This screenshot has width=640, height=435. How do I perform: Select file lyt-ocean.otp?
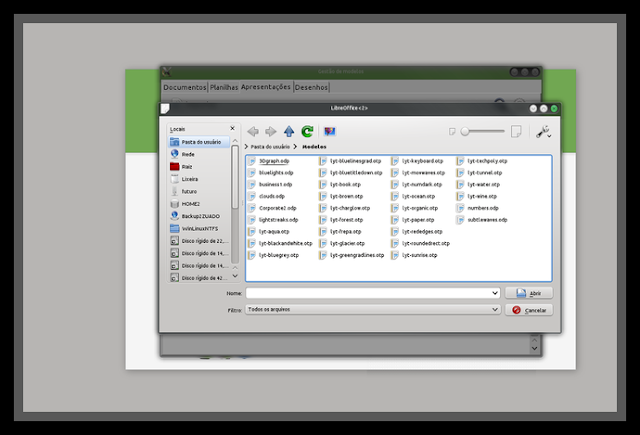coord(413,197)
